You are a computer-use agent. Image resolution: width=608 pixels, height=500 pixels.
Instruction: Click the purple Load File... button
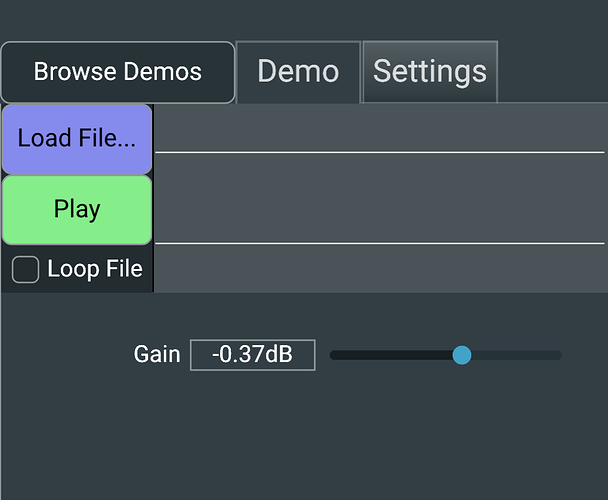click(77, 139)
